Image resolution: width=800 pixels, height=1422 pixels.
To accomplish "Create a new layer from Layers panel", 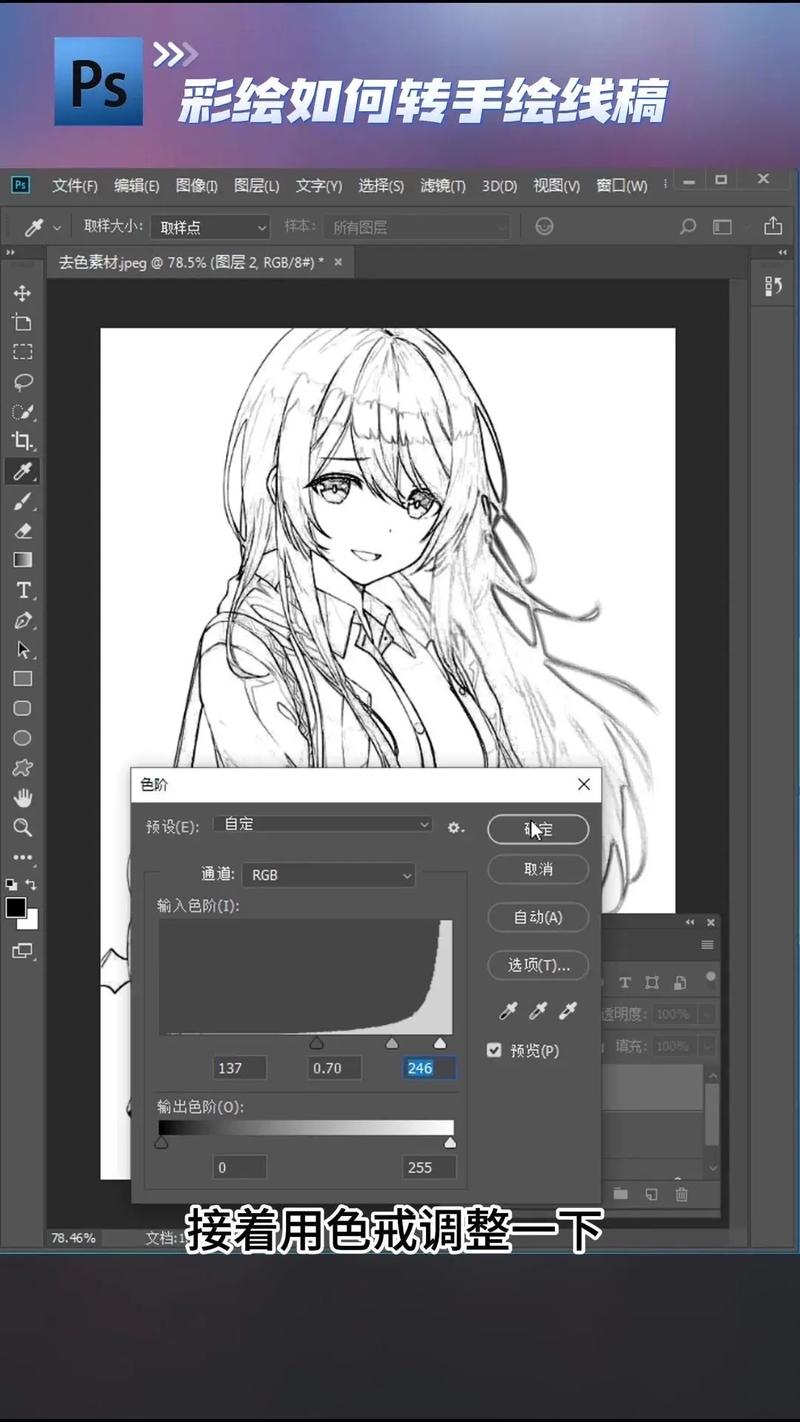I will [x=651, y=1194].
